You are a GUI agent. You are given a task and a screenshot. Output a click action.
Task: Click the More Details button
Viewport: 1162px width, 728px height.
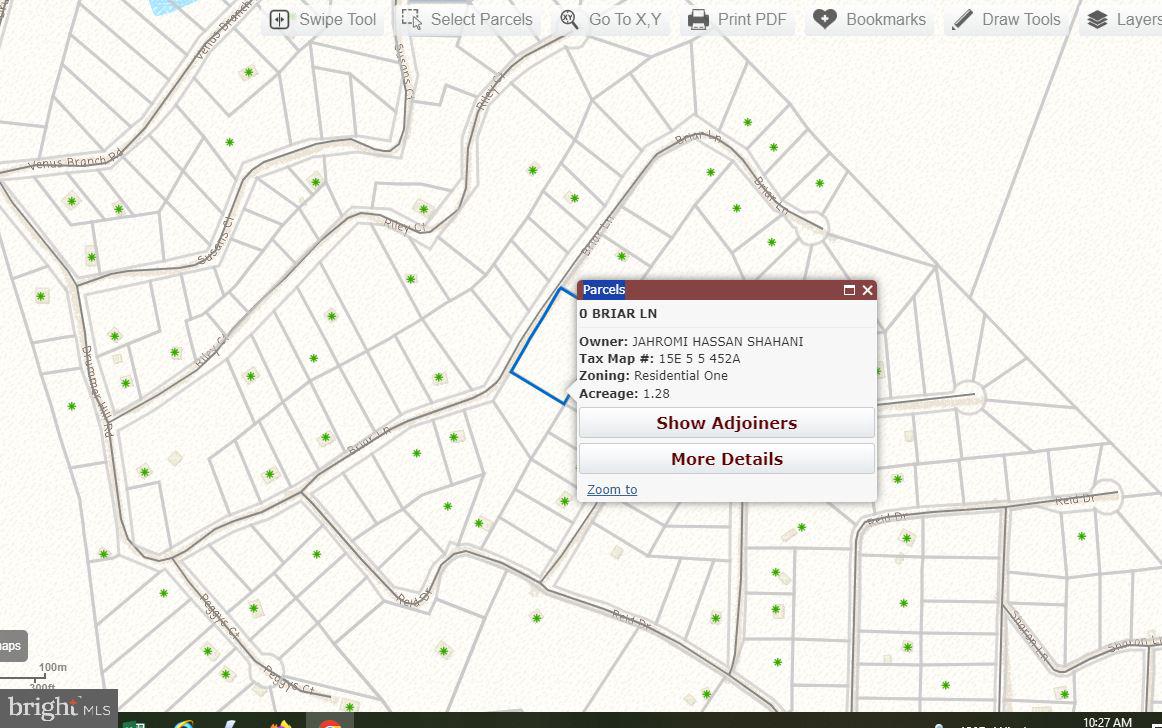[726, 459]
